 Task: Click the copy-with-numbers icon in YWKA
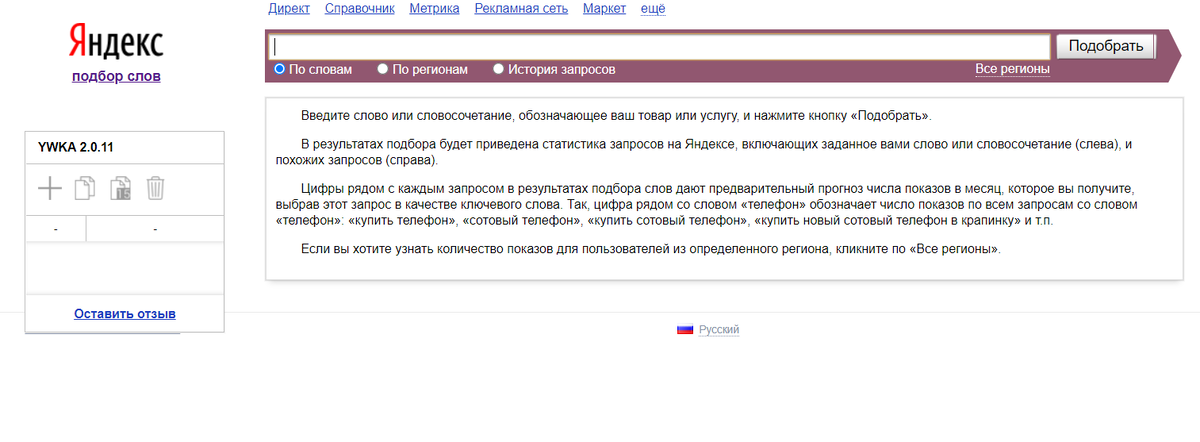(x=120, y=187)
